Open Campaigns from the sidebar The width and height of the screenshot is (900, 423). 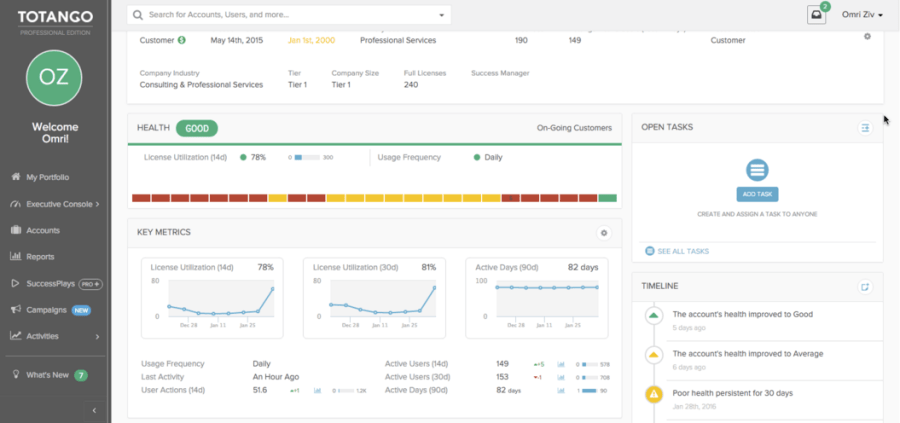pos(48,310)
